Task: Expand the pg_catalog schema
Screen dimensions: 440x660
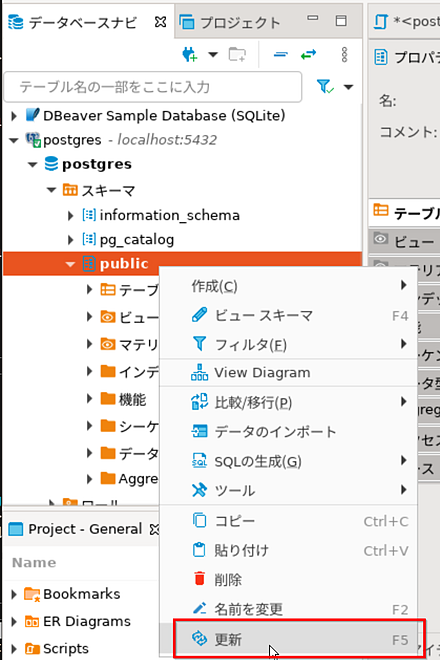Action: click(70, 240)
